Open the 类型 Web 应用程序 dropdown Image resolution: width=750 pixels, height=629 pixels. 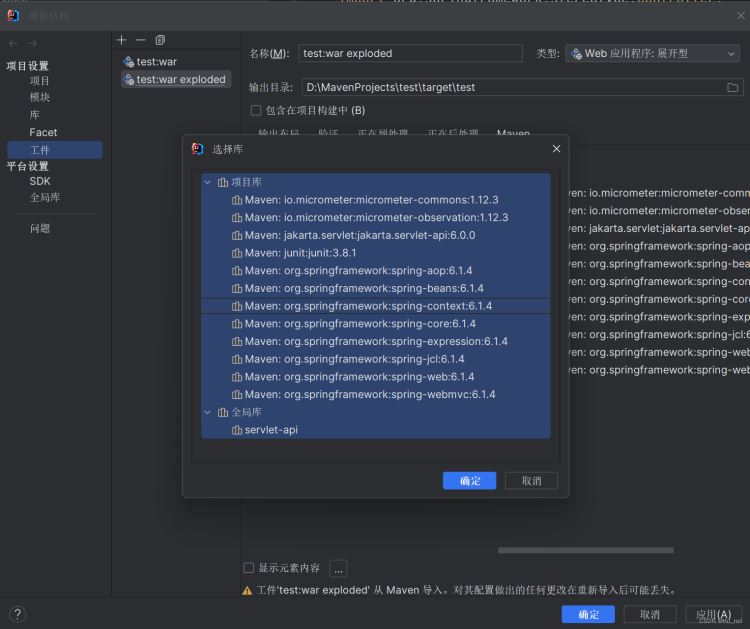tap(652, 54)
